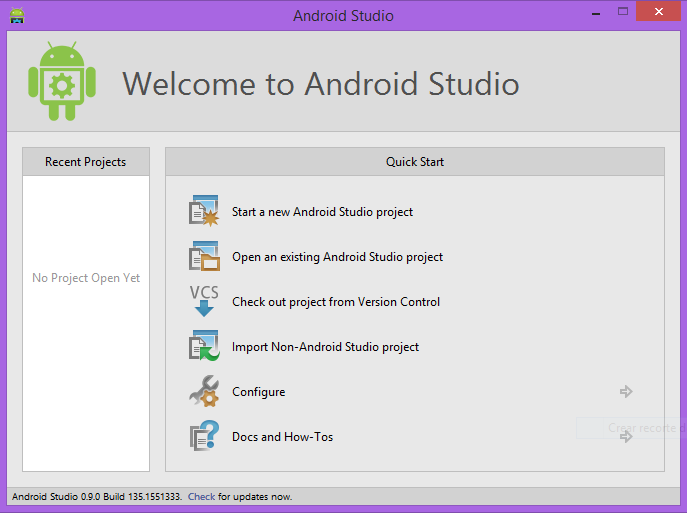Click the open existing project folder icon
Image resolution: width=687 pixels, height=513 pixels.
pyautogui.click(x=204, y=256)
